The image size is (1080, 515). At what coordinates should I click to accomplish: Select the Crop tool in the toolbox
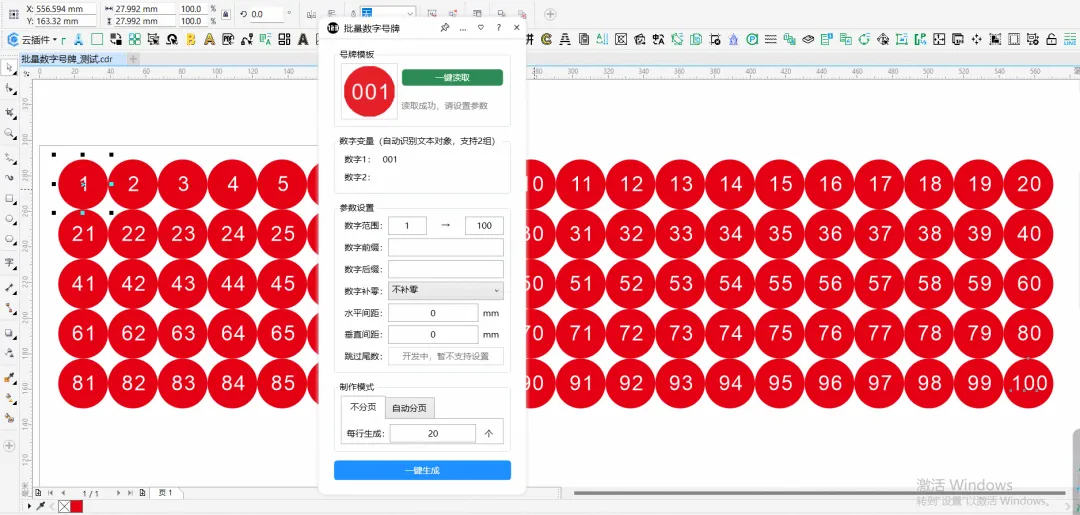pyautogui.click(x=9, y=111)
